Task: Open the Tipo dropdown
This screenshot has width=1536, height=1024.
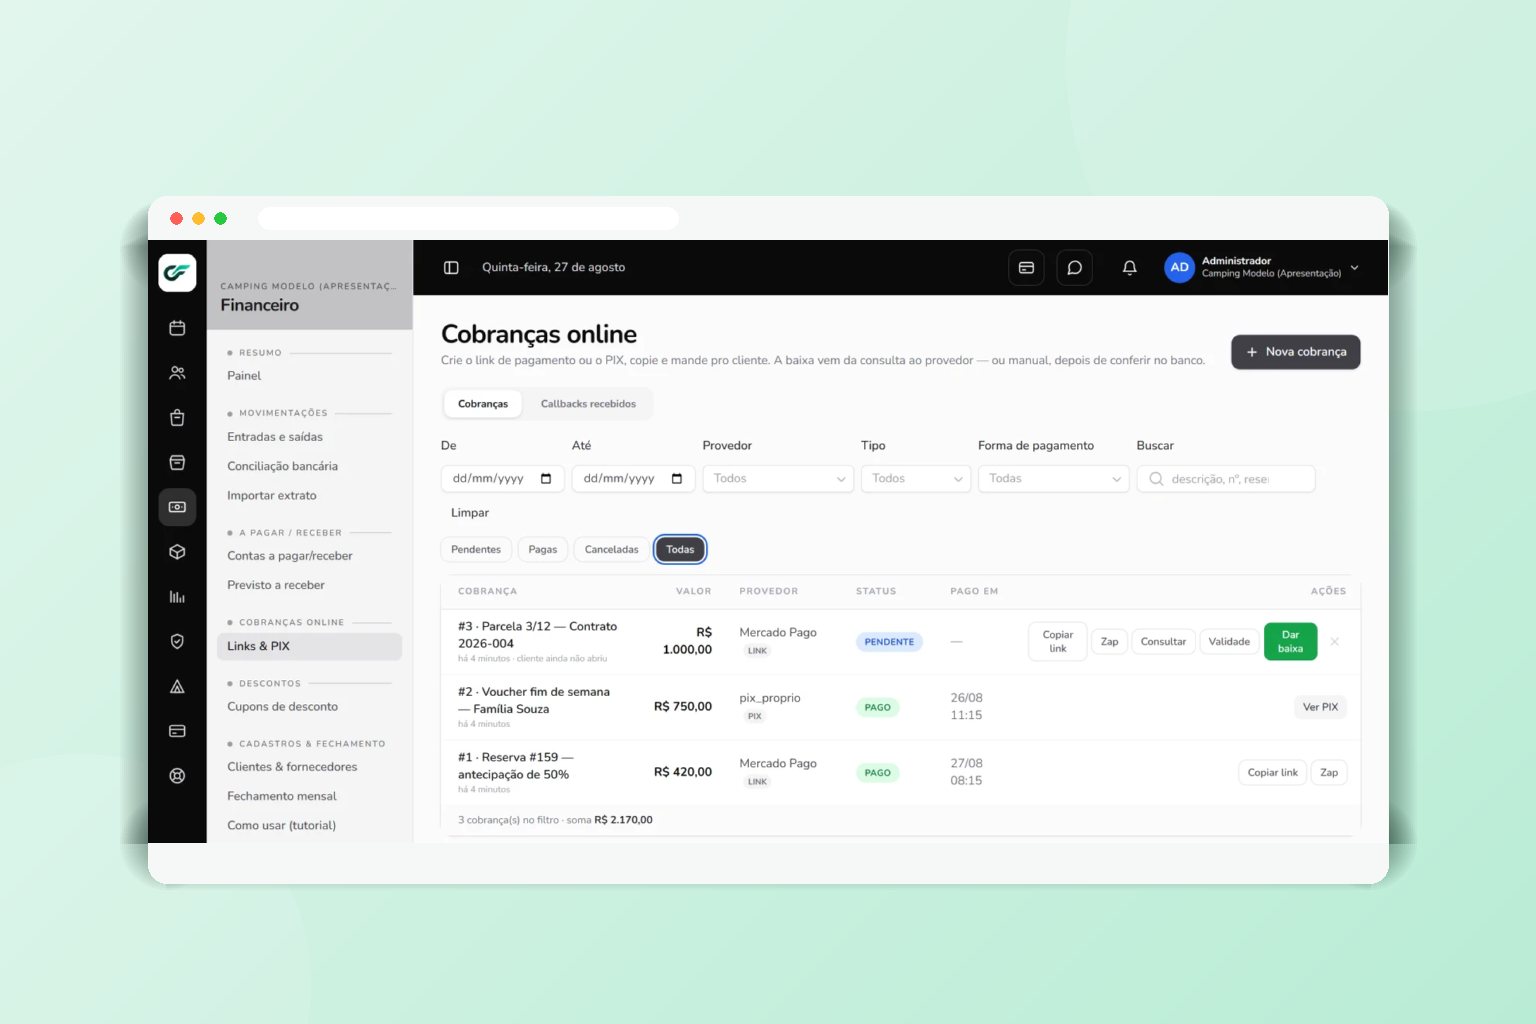Action: point(916,479)
